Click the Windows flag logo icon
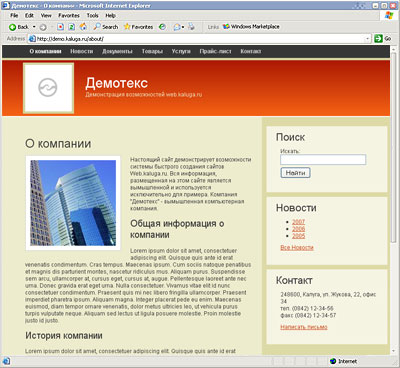 pos(389,15)
